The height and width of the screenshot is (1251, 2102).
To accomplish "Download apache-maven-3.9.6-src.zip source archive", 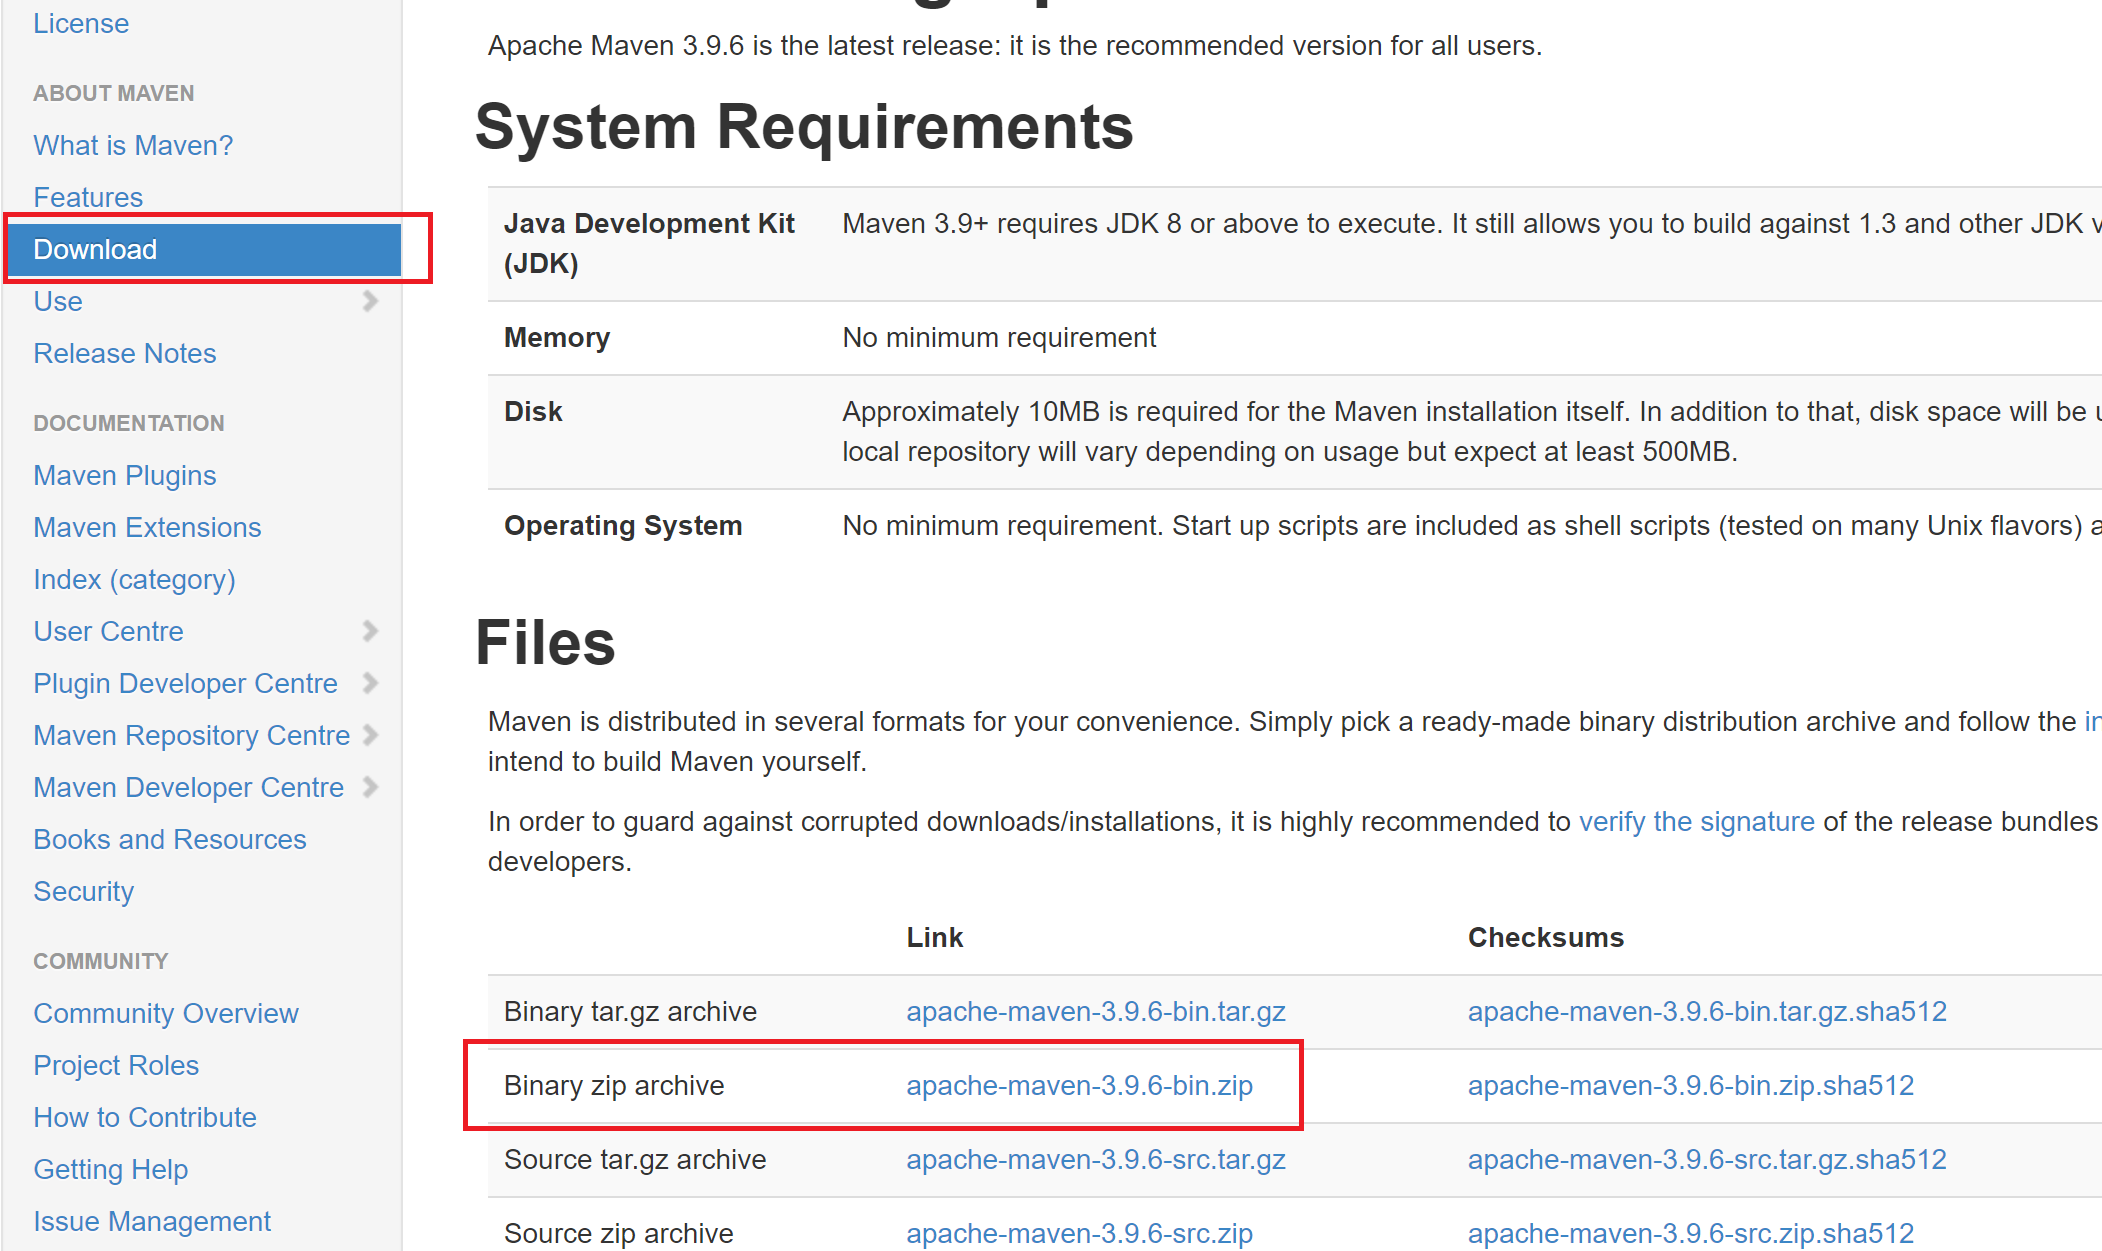I will (1079, 1233).
